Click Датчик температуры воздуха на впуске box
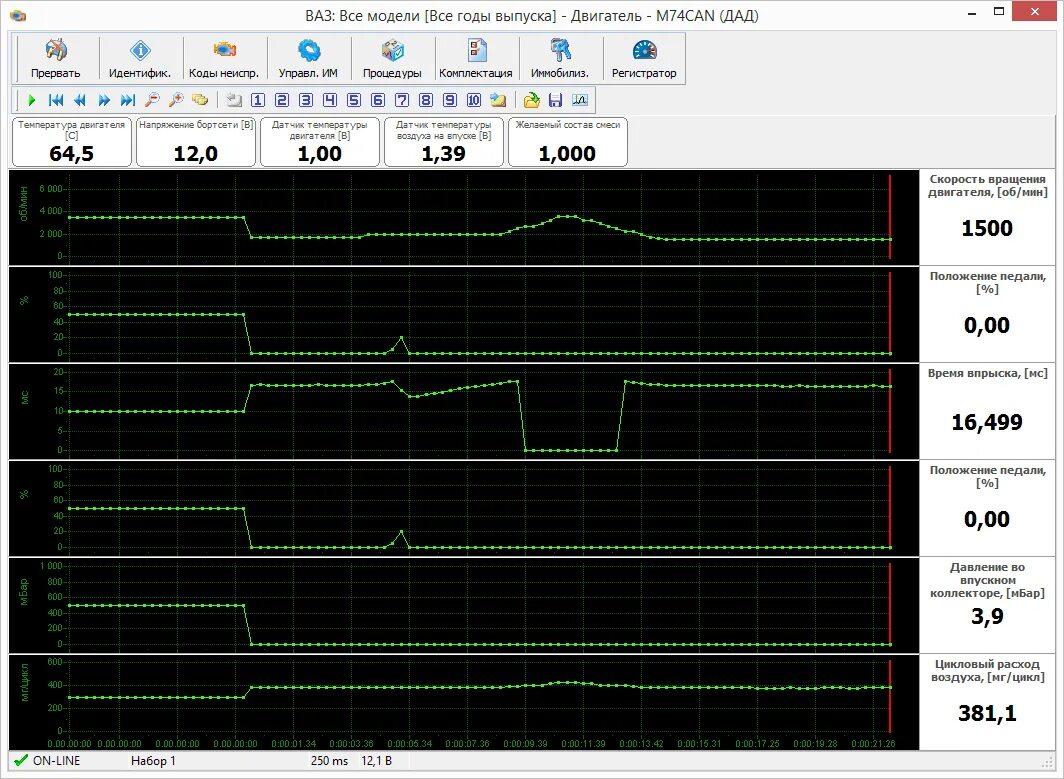 click(x=444, y=142)
